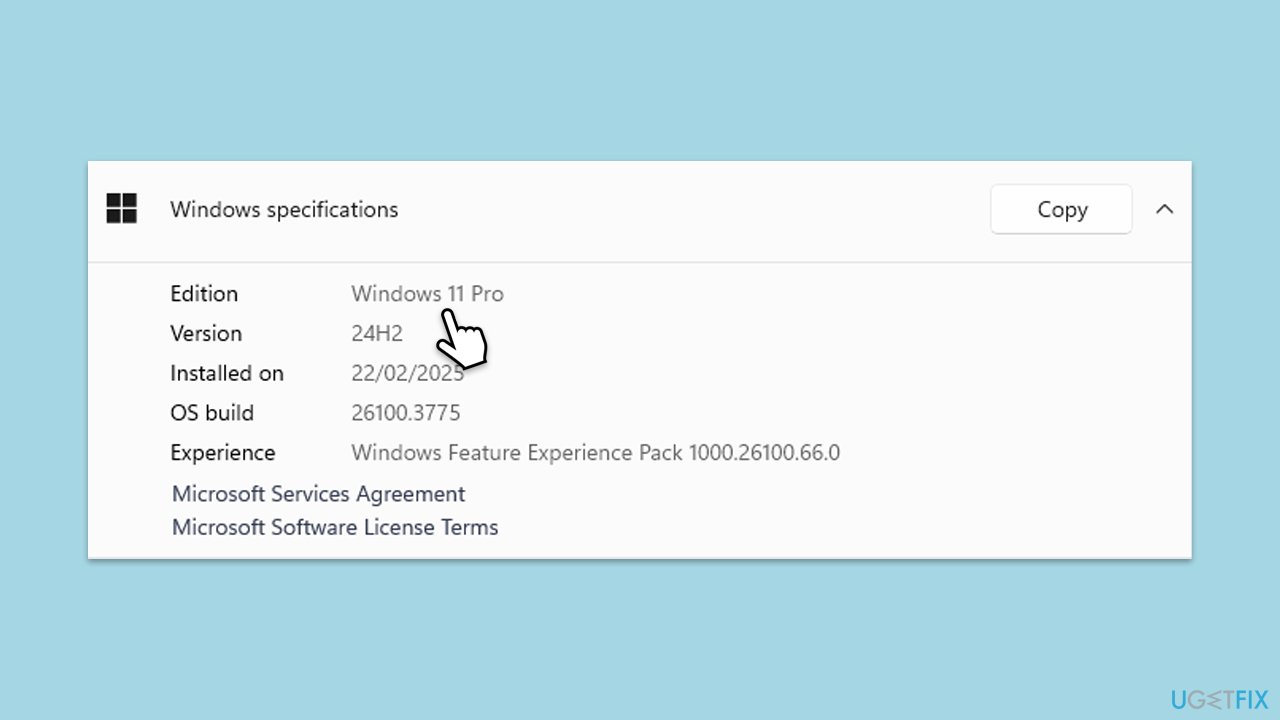The height and width of the screenshot is (720, 1280).
Task: Select the Experience label
Action: point(222,453)
